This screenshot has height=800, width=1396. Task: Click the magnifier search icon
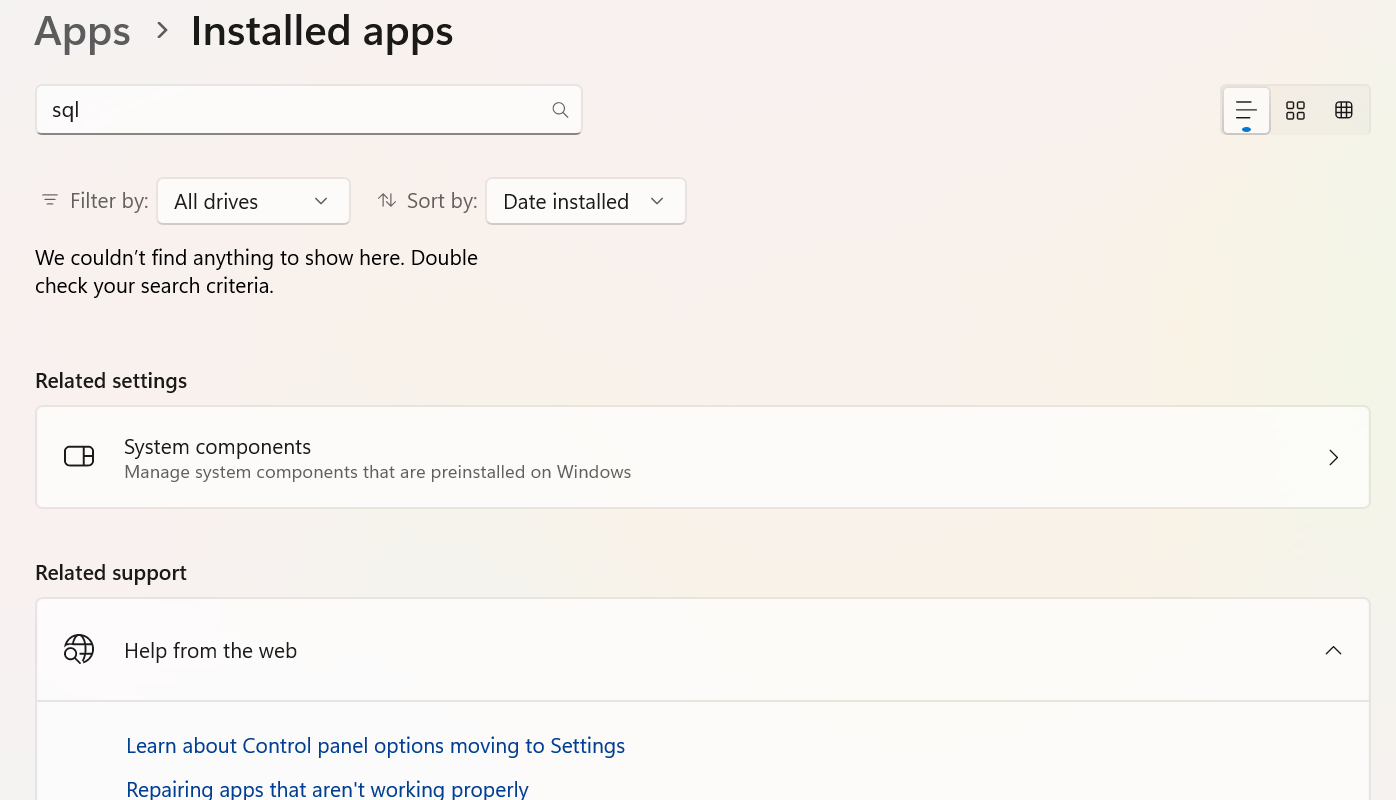coord(560,110)
